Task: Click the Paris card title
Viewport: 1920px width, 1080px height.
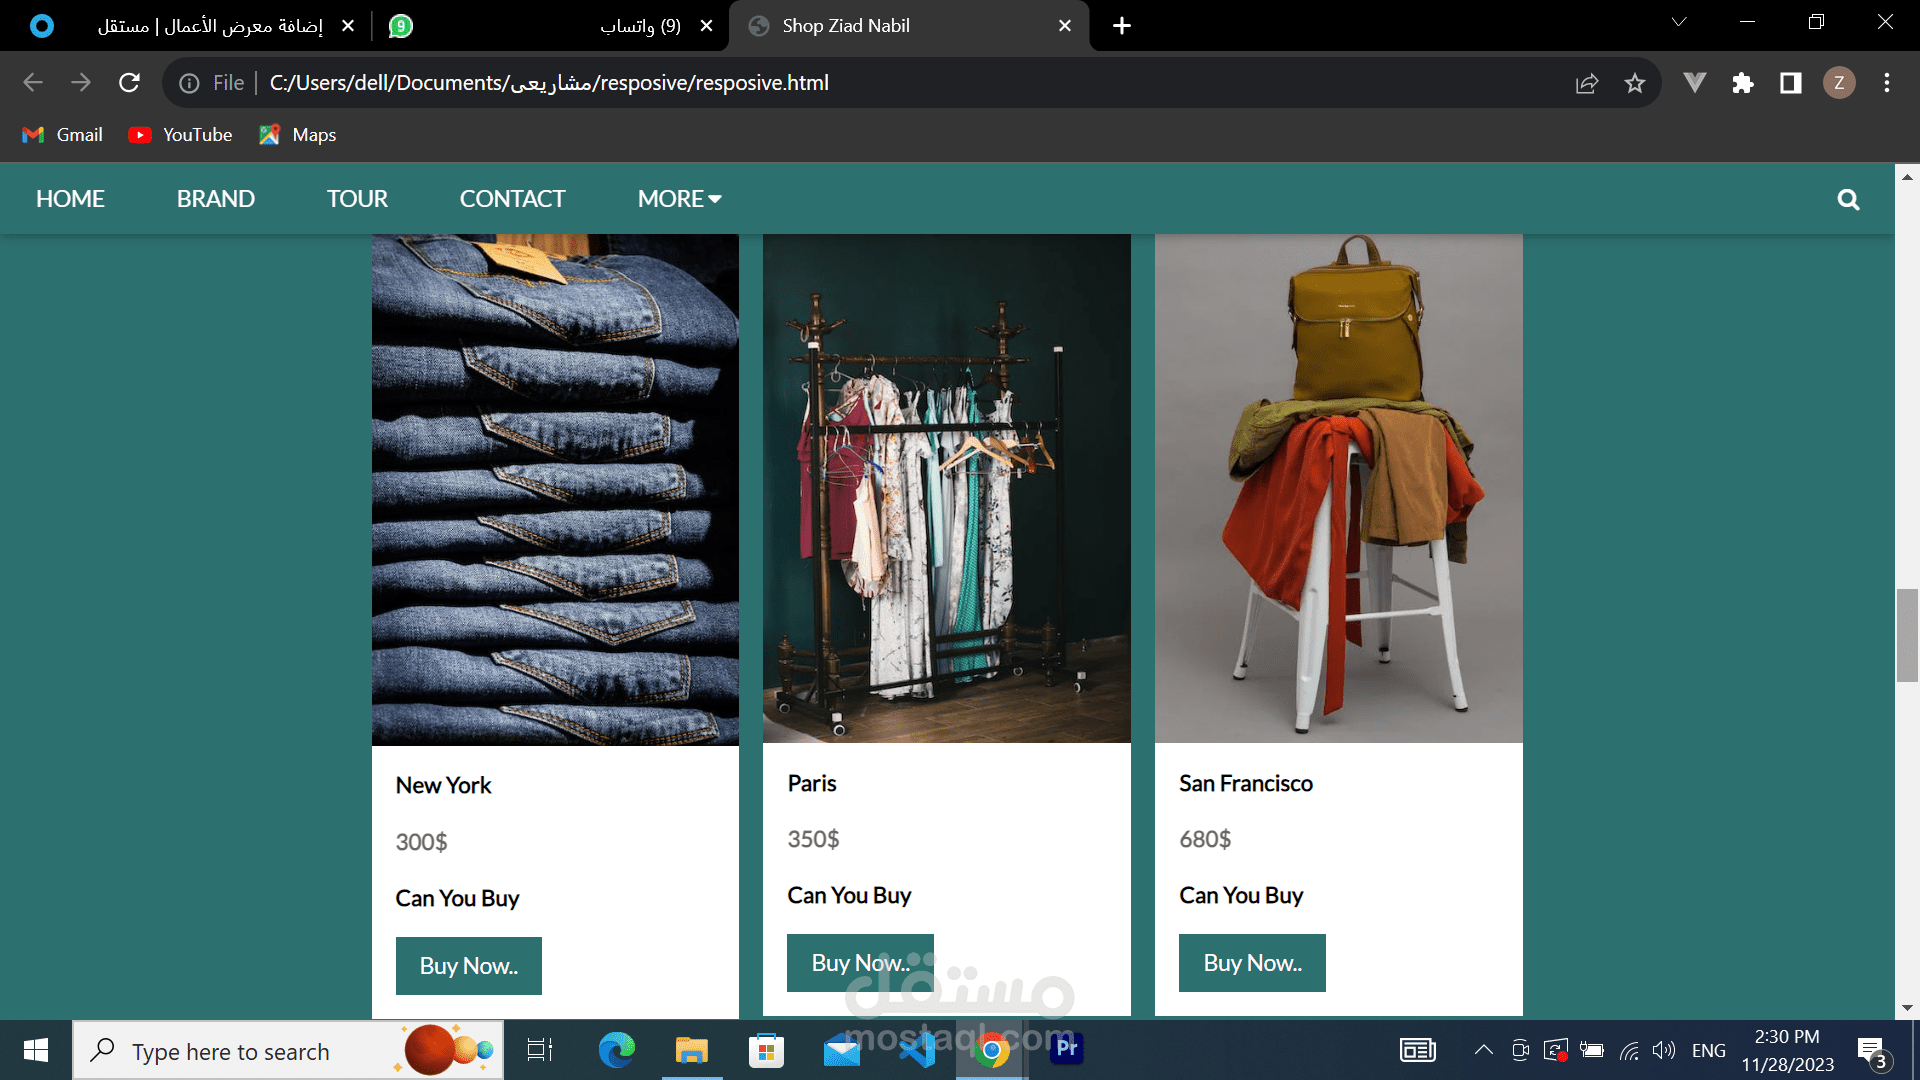Action: coord(812,784)
